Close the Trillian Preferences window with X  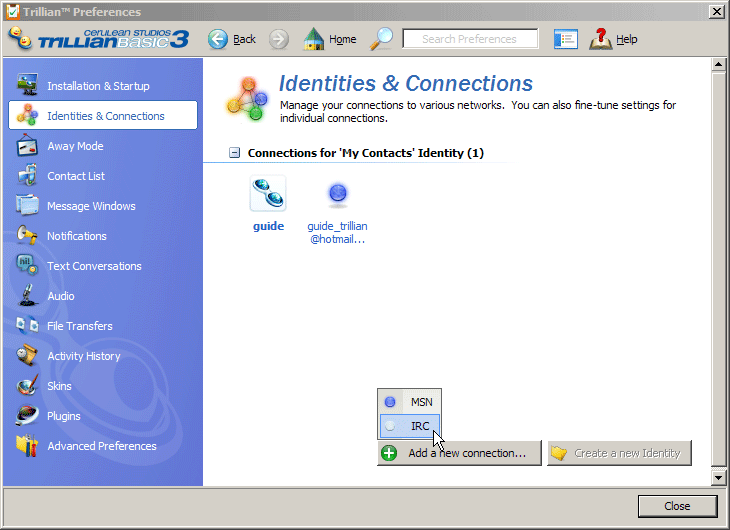click(x=717, y=11)
